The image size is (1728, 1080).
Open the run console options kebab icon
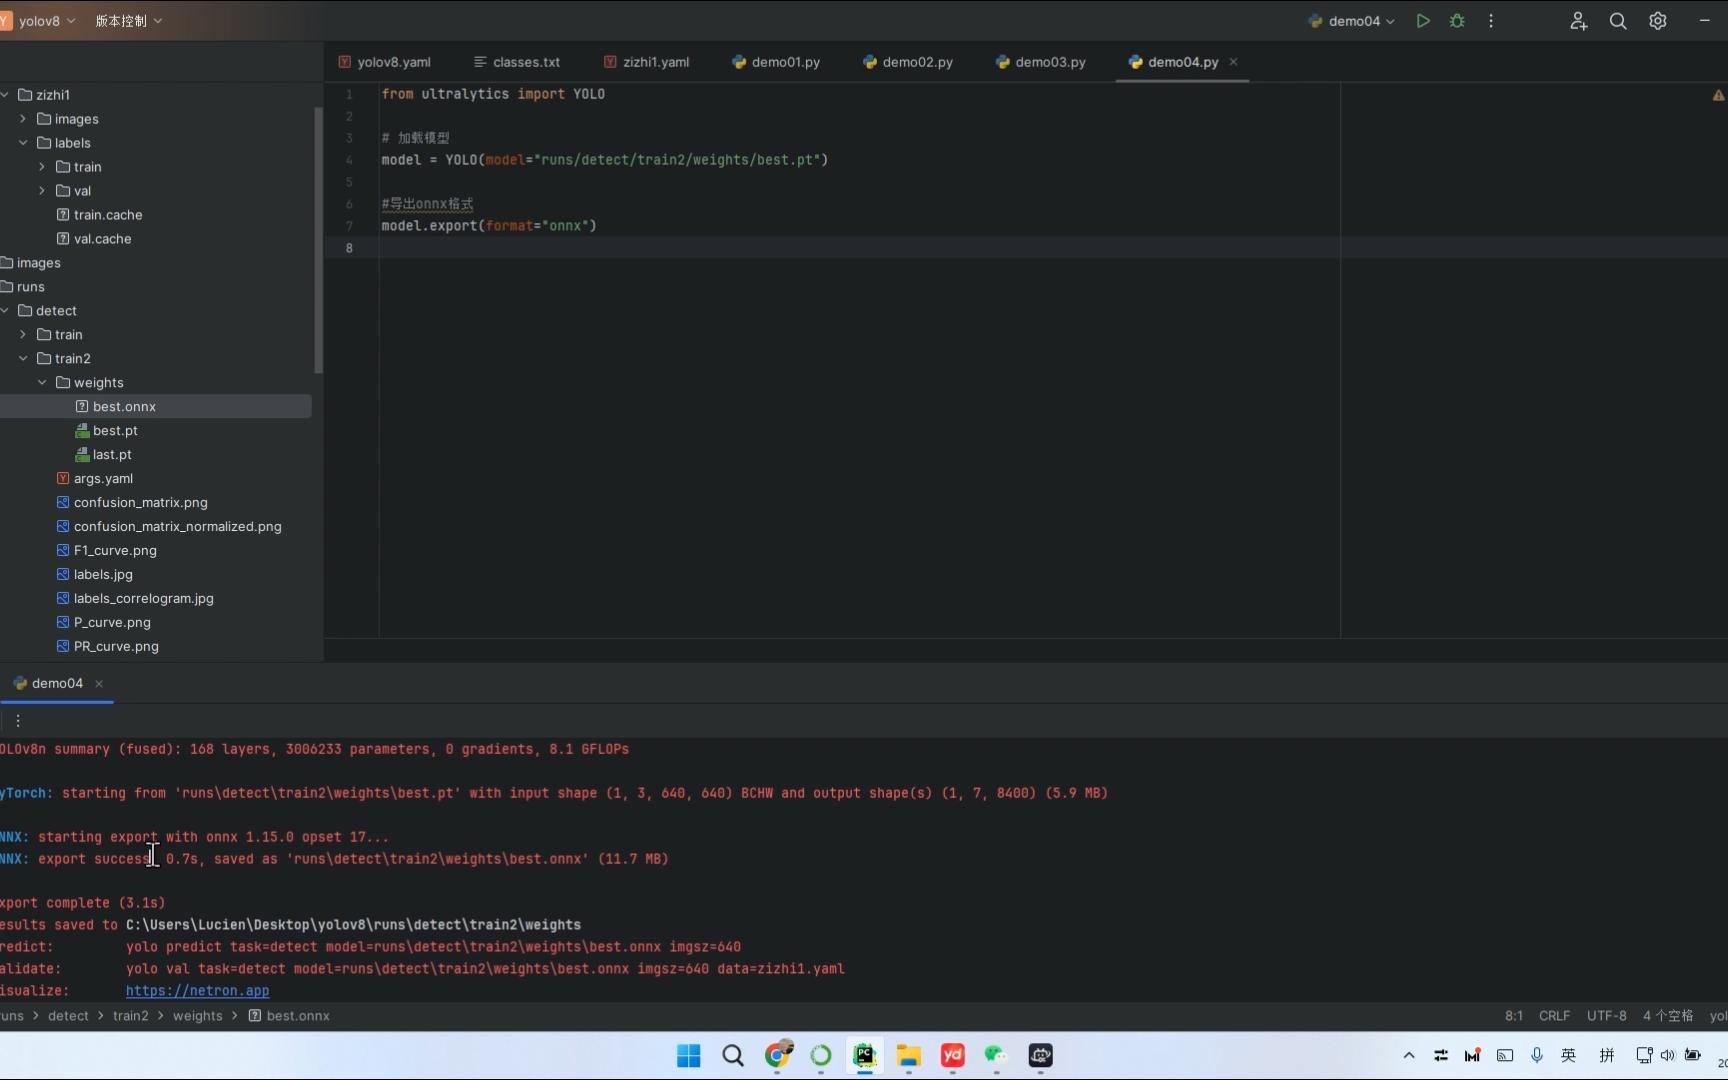18,720
